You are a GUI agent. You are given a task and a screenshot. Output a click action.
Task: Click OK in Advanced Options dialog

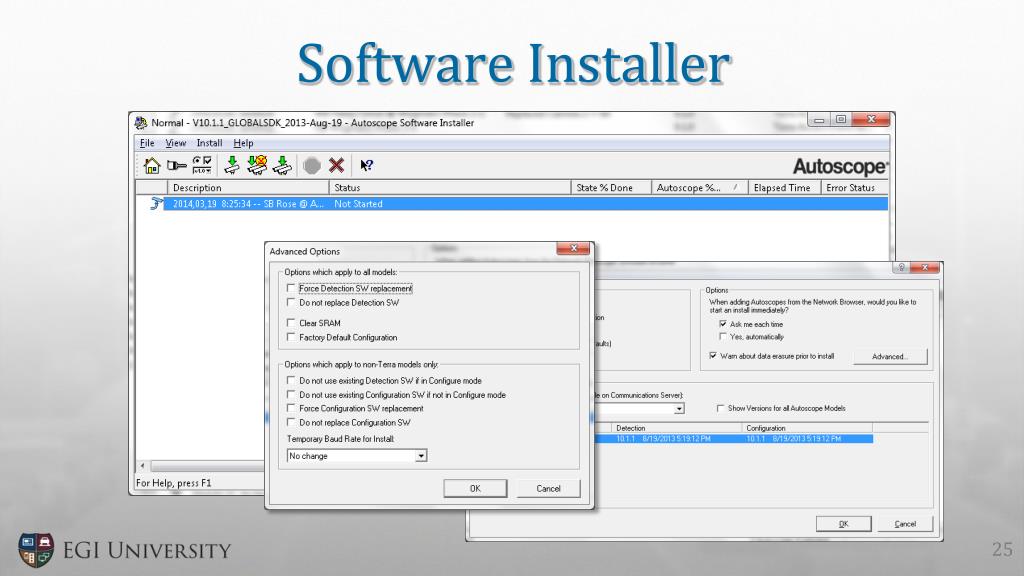point(475,488)
